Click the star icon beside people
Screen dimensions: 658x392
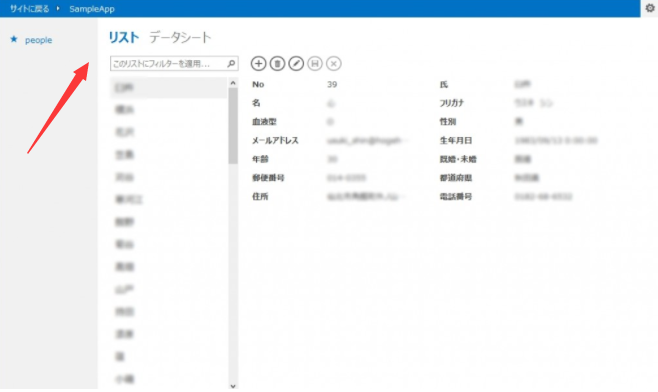(x=14, y=39)
